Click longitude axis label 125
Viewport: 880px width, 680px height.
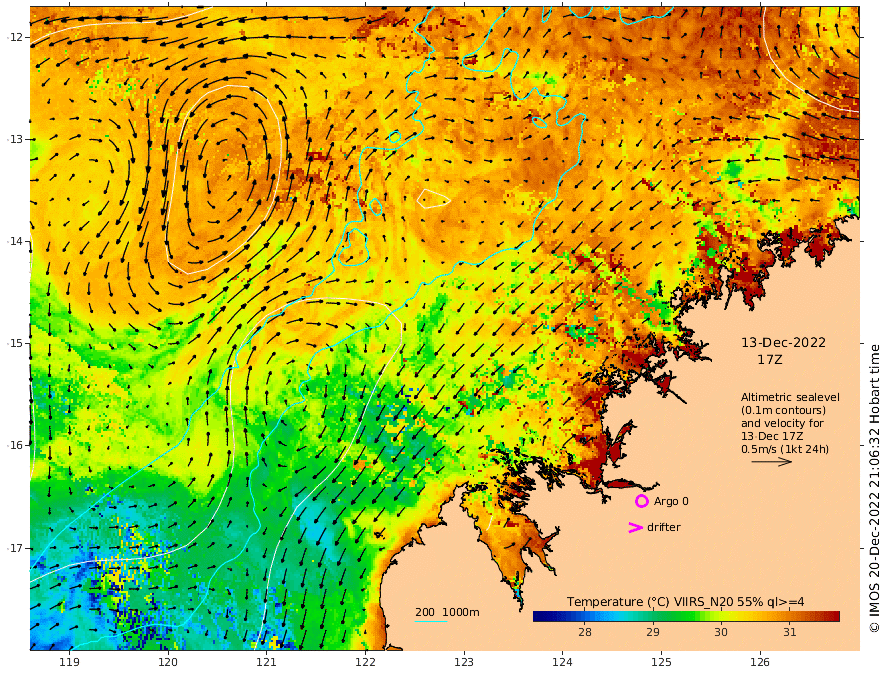point(661,662)
